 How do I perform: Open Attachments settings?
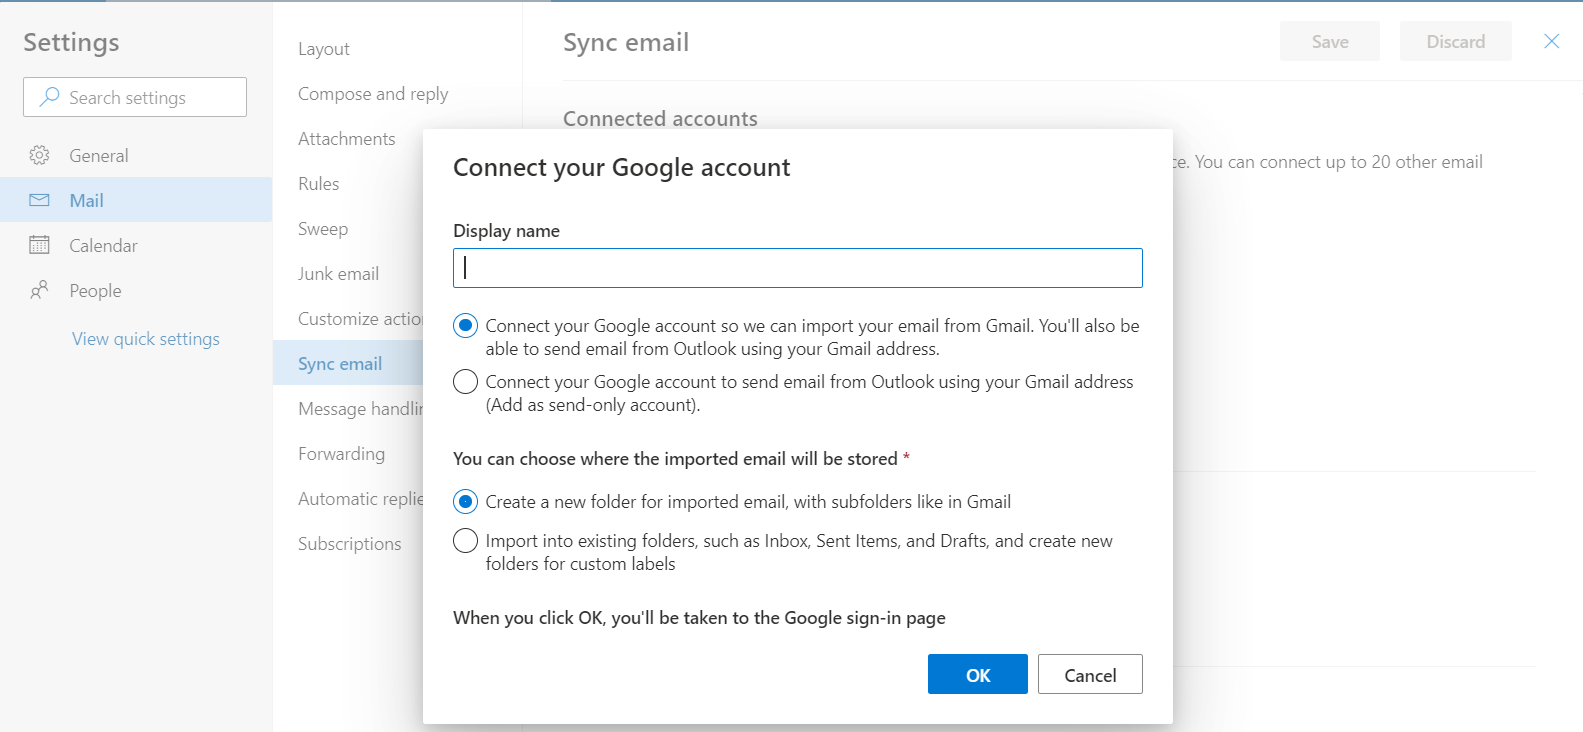point(347,139)
